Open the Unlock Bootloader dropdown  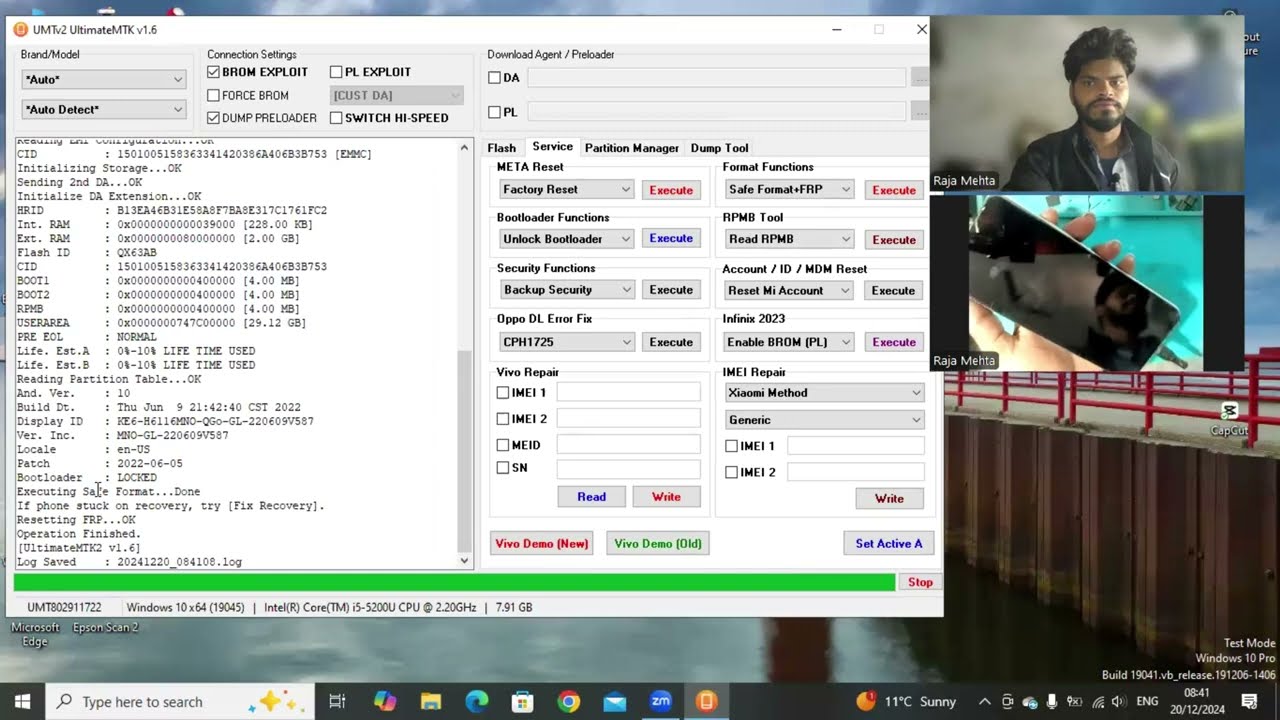click(566, 239)
